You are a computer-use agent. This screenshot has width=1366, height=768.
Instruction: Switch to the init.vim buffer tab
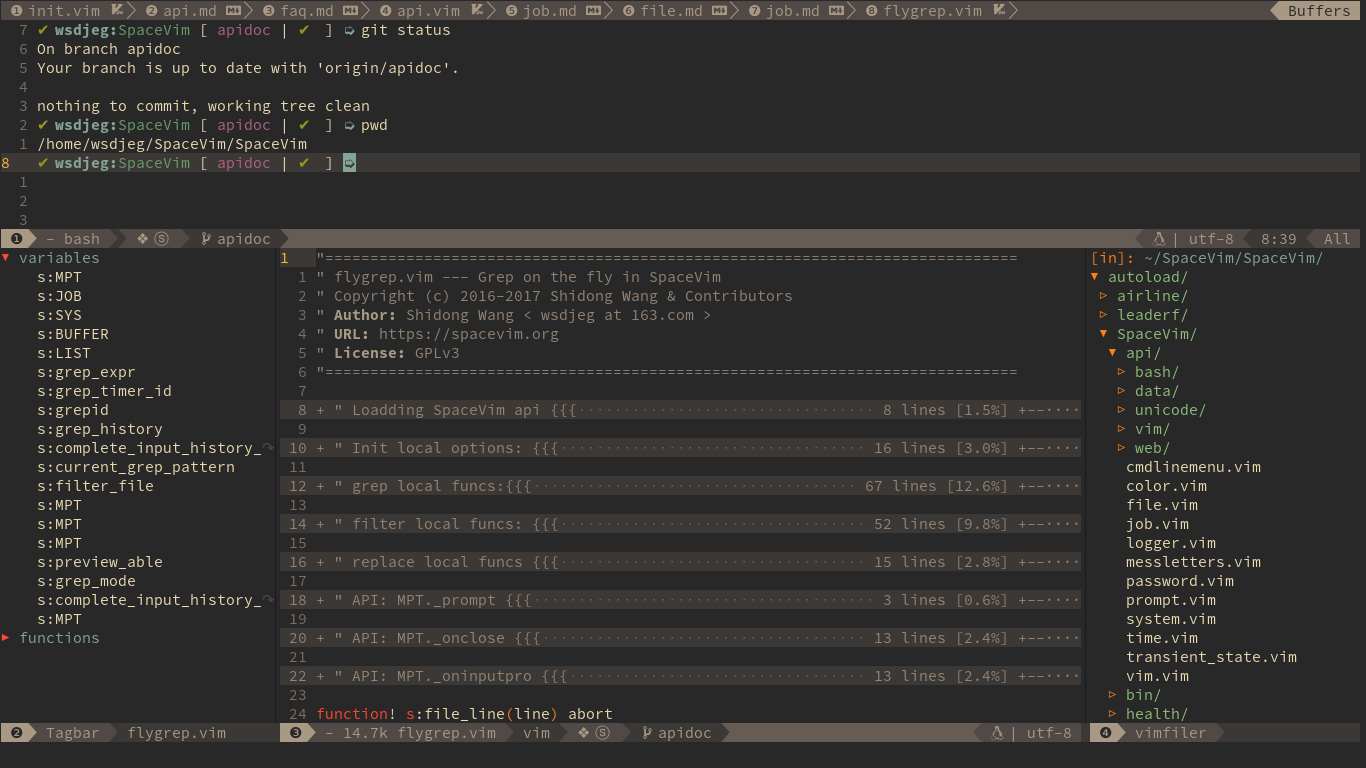65,11
